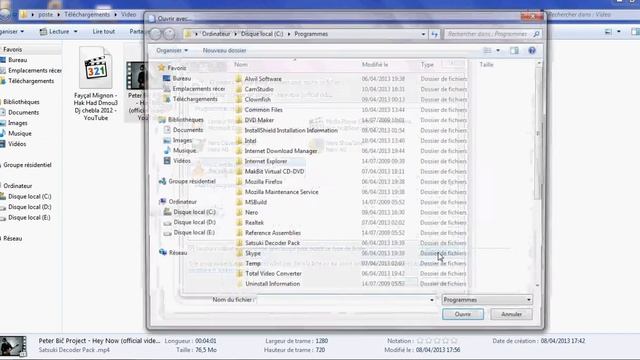
Task: Go back using dialog back arrow
Action: pos(155,34)
